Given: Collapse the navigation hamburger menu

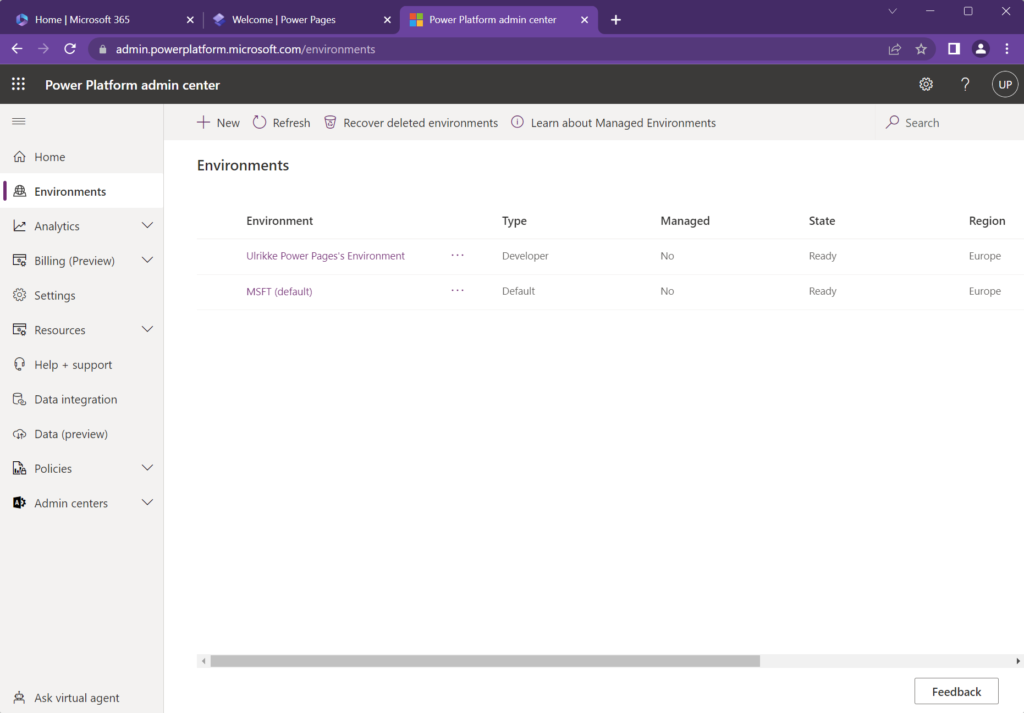Looking at the screenshot, I should [19, 121].
